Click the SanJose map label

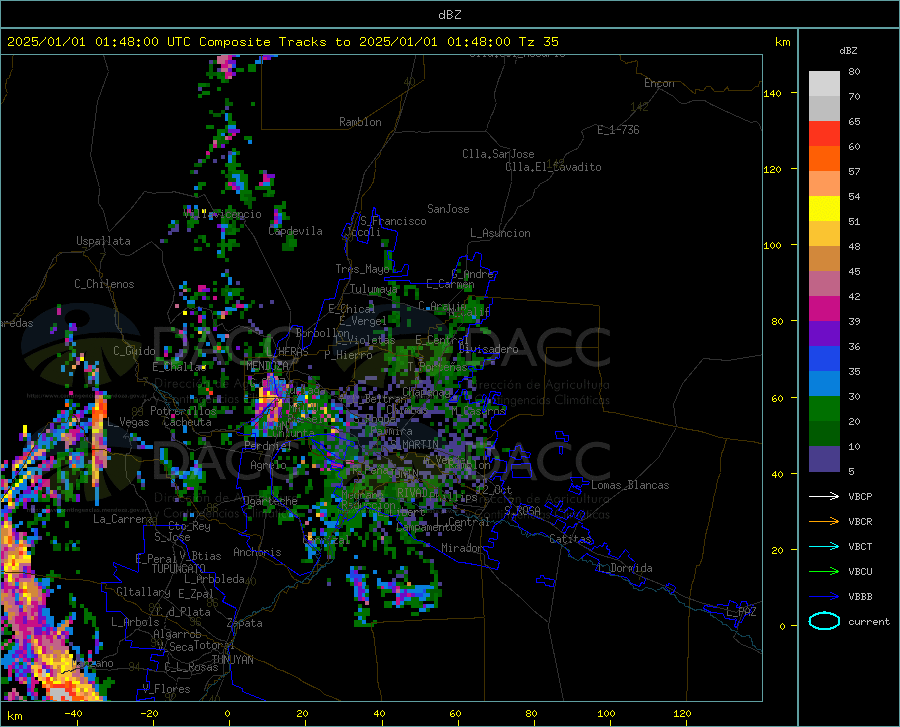(448, 209)
